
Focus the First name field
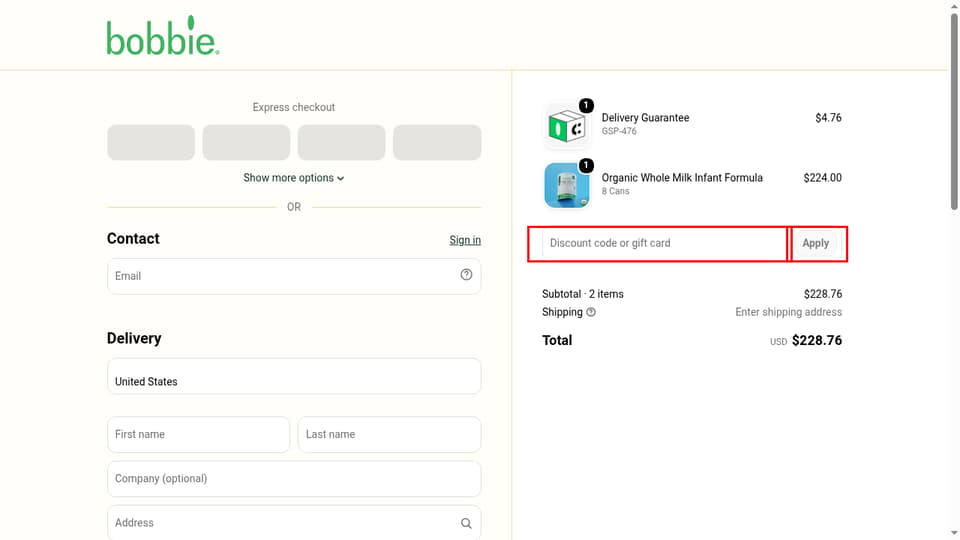pos(198,435)
